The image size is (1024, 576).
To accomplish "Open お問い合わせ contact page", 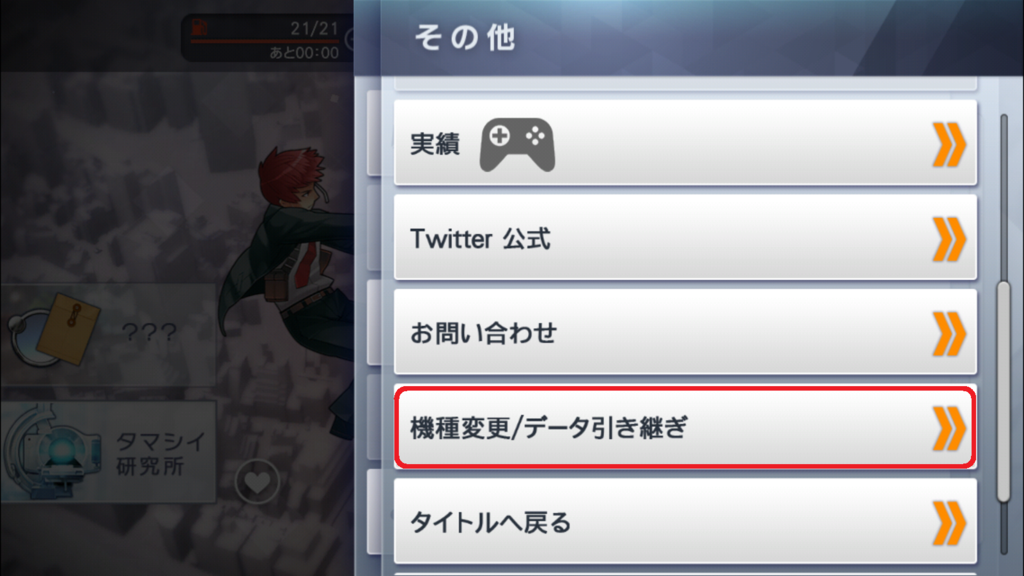I will pyautogui.click(x=685, y=332).
